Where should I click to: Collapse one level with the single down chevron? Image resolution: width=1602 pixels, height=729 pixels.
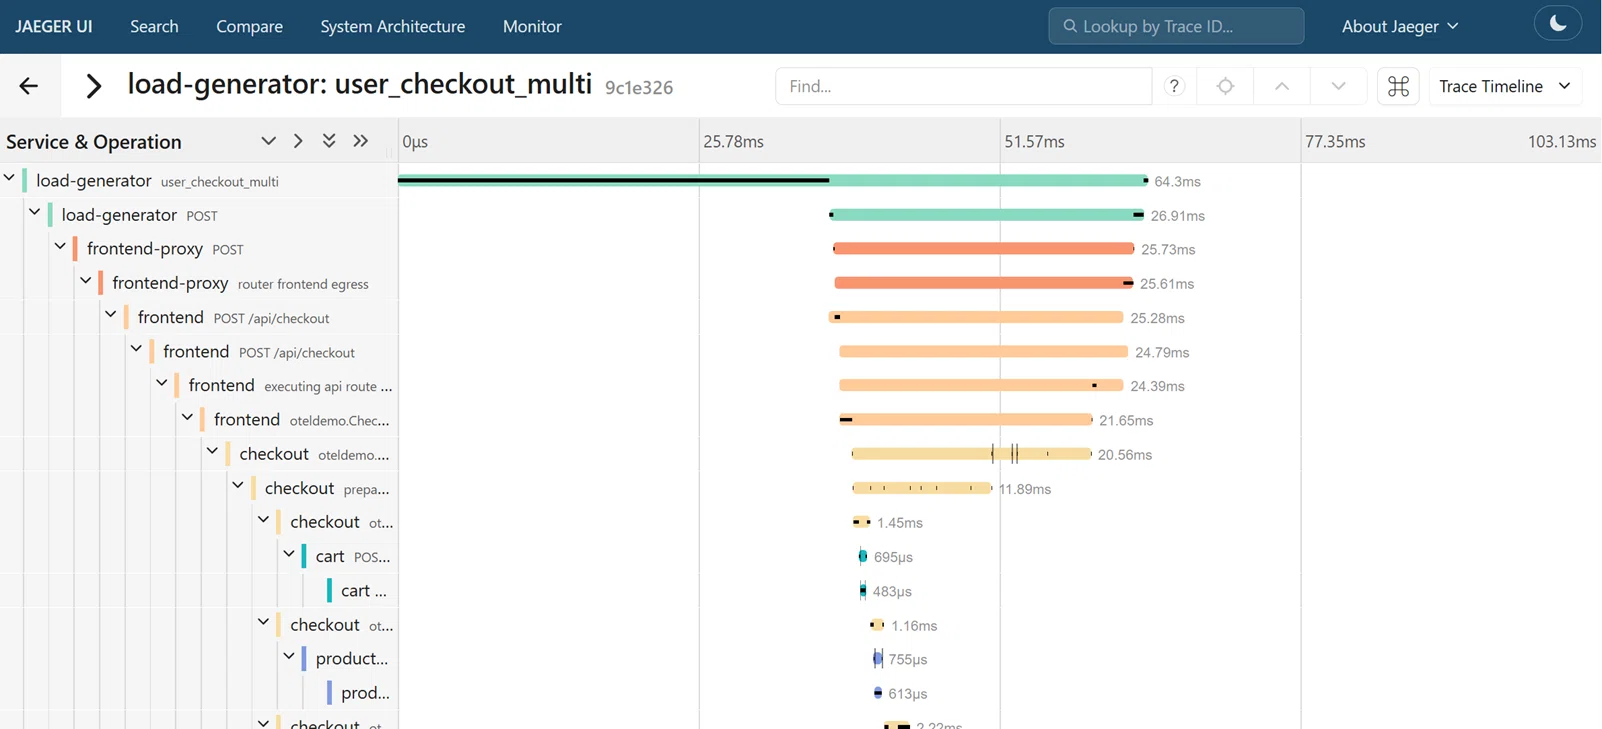(268, 141)
